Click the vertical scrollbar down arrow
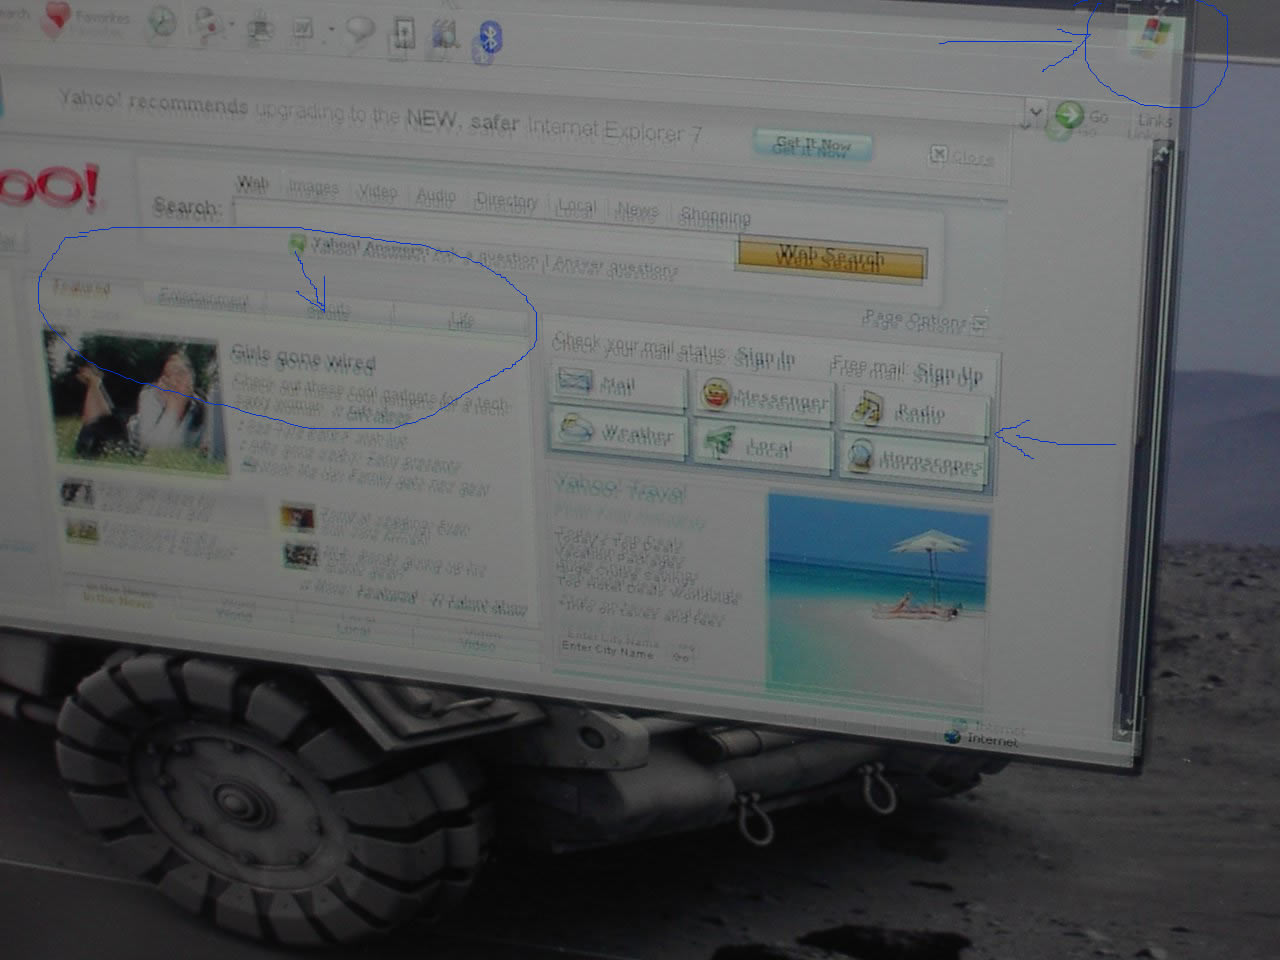1280x960 pixels. click(1125, 729)
